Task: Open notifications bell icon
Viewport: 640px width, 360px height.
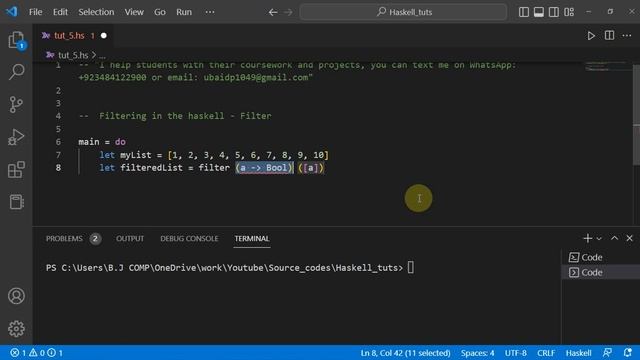Action: click(628, 353)
